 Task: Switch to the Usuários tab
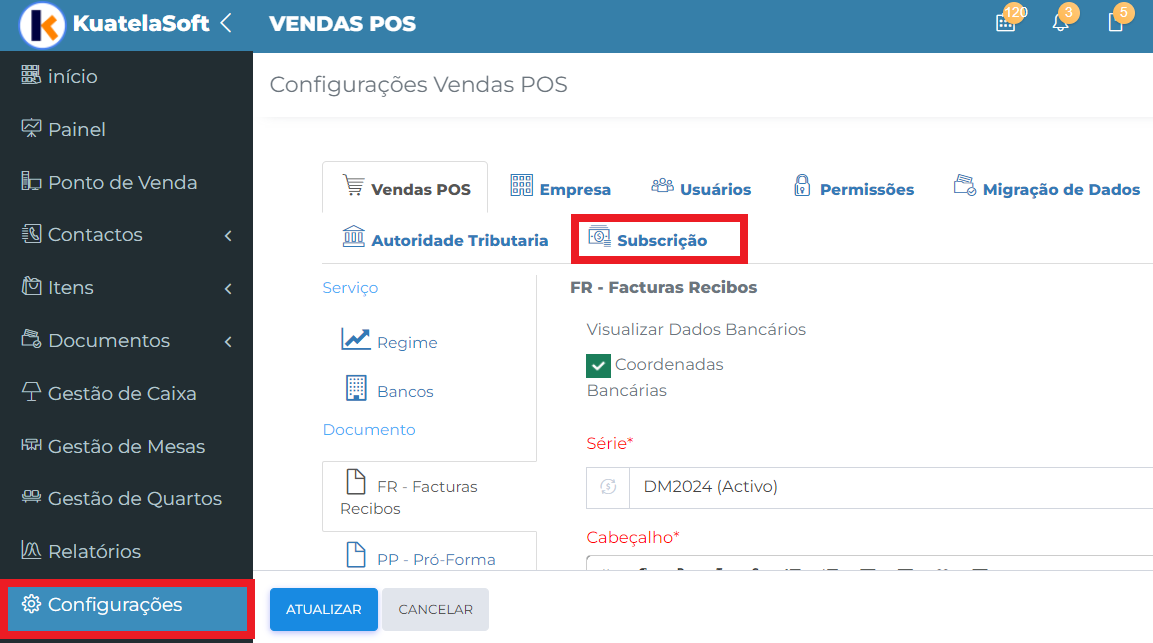(701, 188)
